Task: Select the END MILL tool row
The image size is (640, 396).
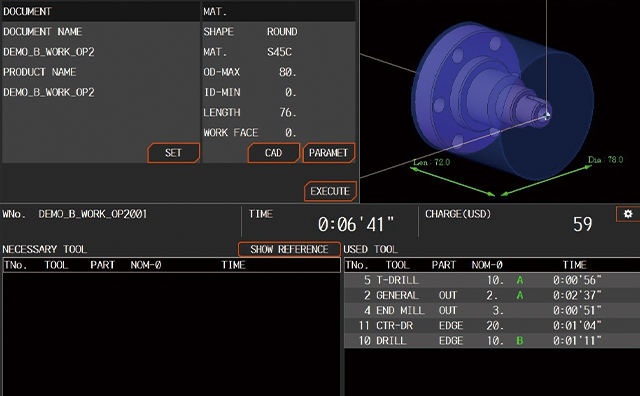Action: [x=492, y=310]
